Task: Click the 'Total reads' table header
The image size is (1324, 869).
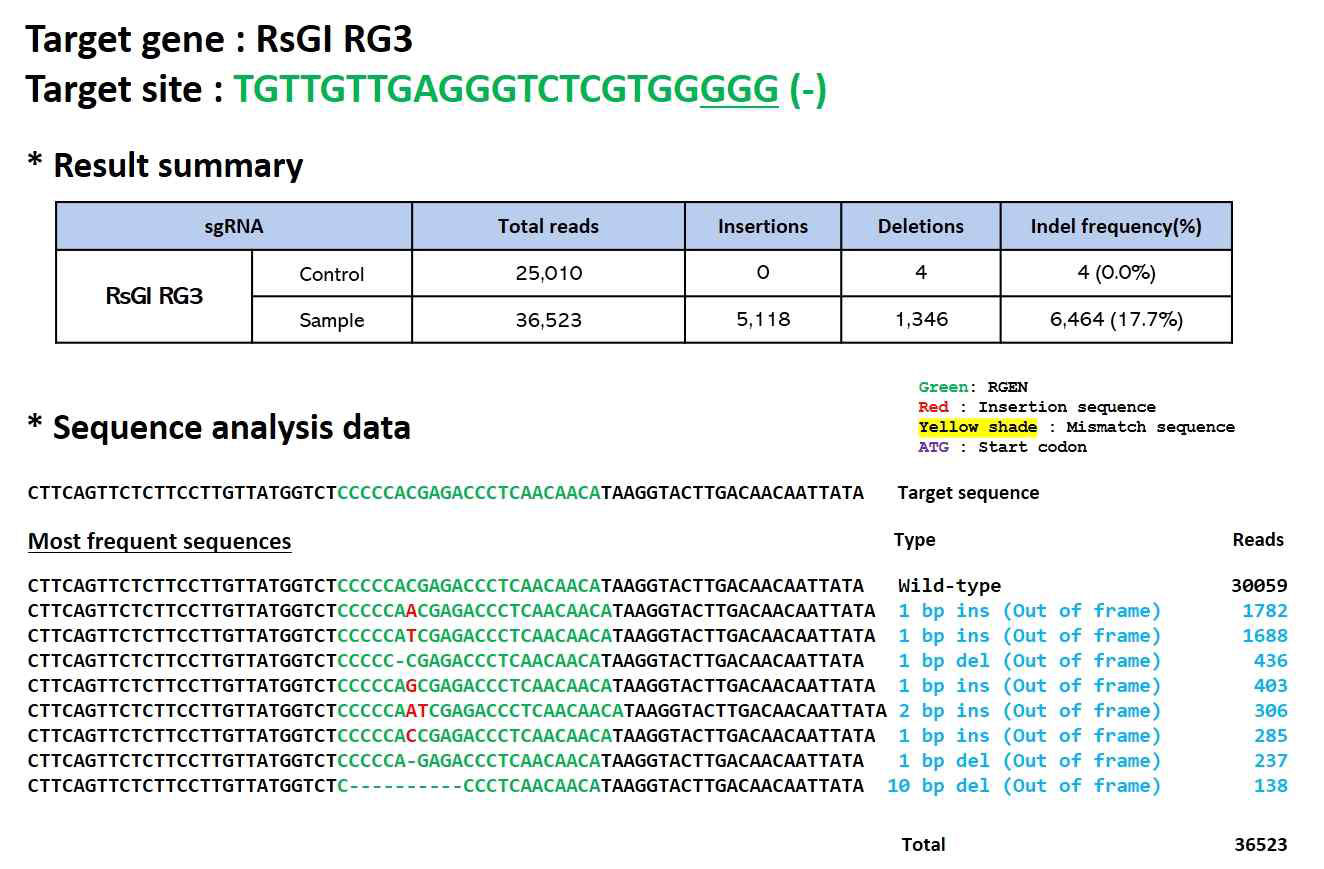Action: [x=548, y=226]
